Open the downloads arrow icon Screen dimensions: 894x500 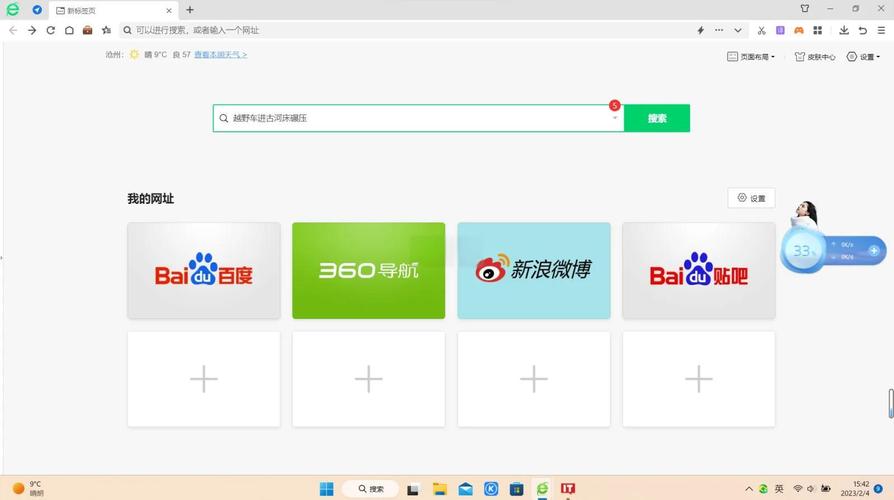tap(844, 30)
